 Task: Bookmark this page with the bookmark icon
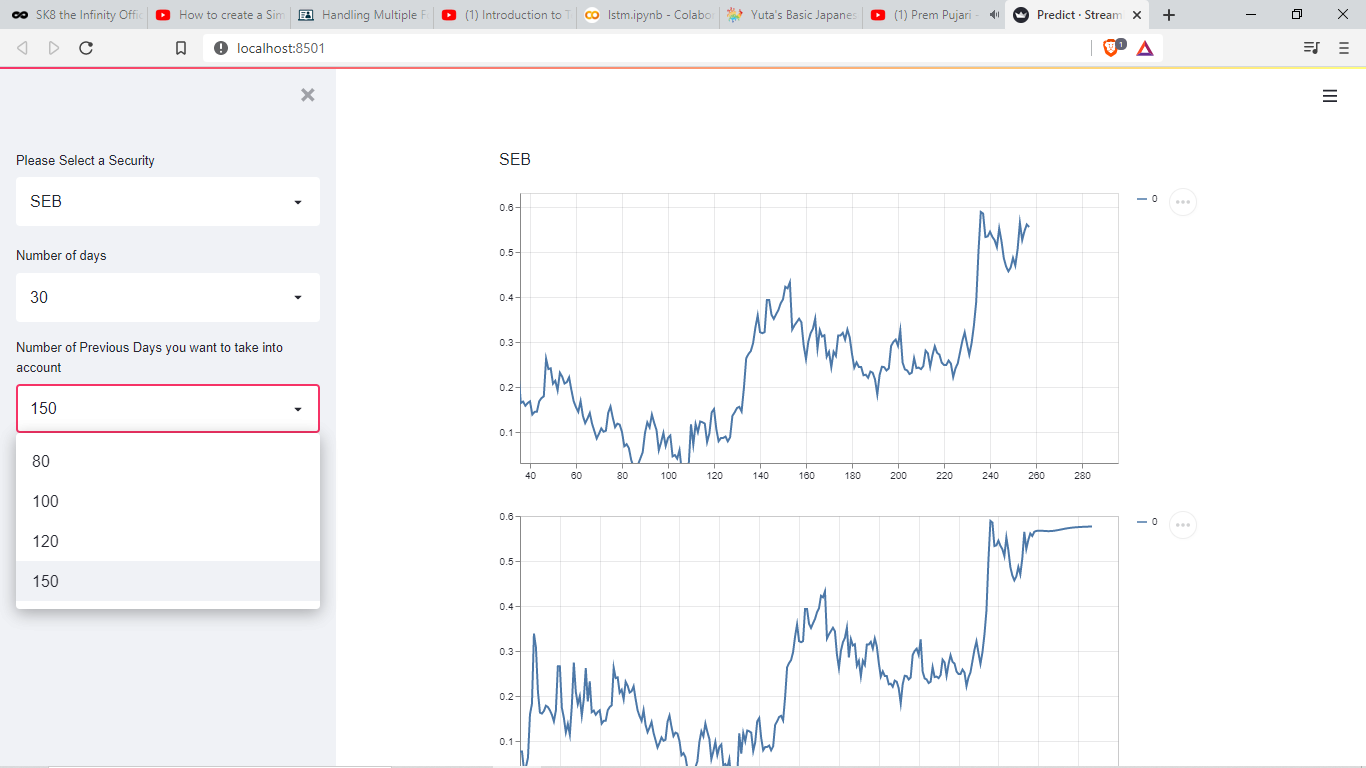[181, 48]
